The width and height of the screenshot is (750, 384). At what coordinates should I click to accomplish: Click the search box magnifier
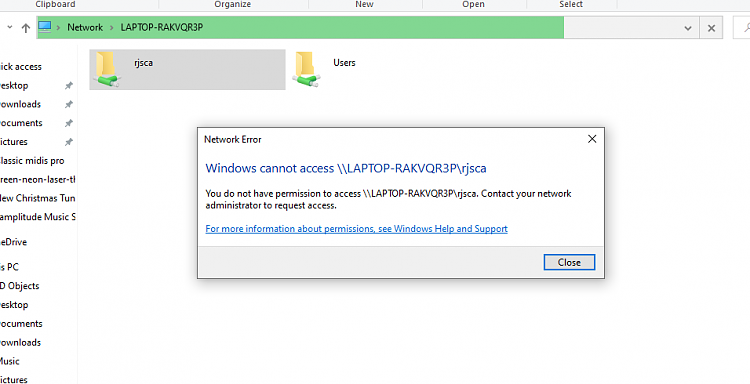pyautogui.click(x=747, y=28)
